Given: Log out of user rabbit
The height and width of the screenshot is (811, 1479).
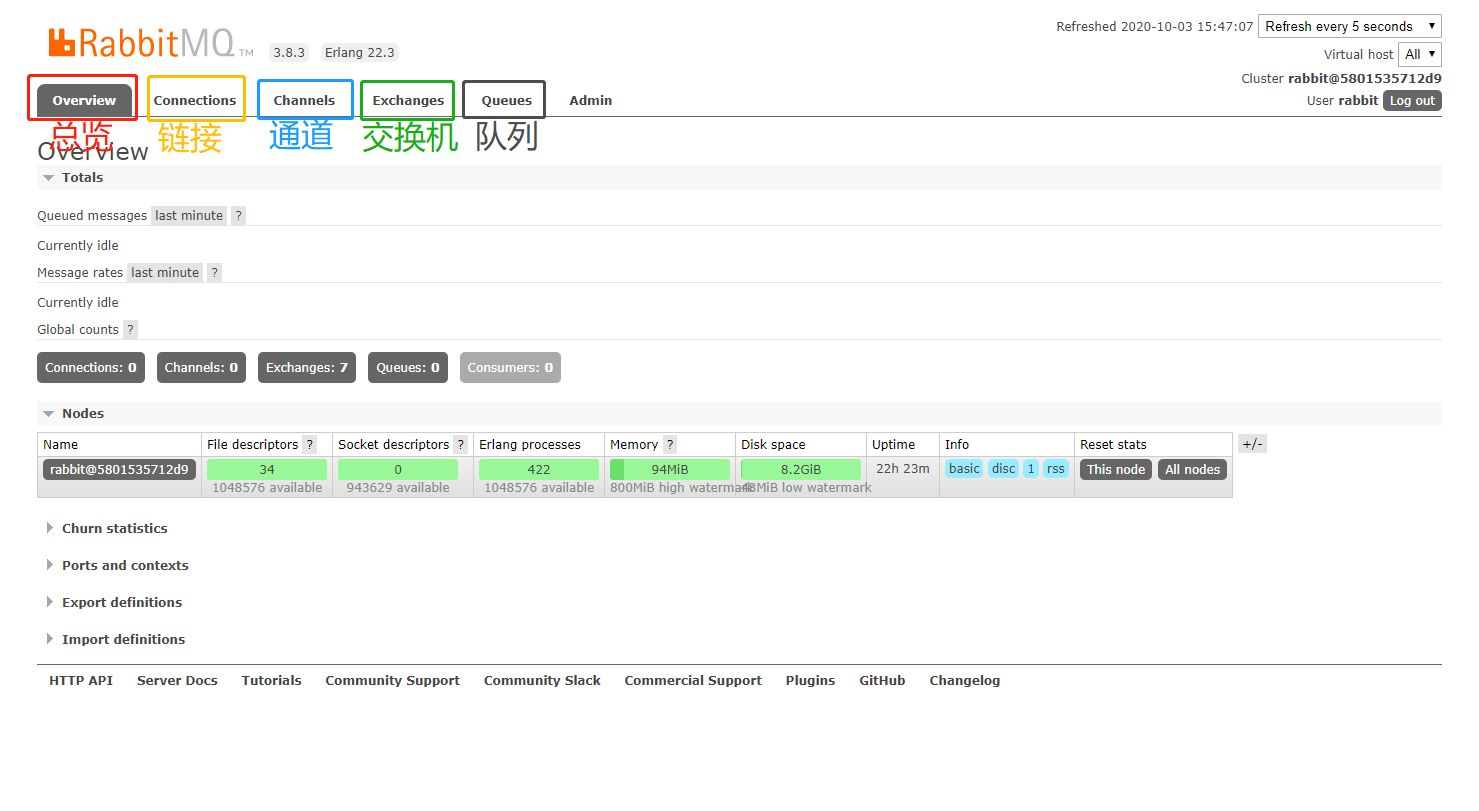Looking at the screenshot, I should click(1412, 101).
